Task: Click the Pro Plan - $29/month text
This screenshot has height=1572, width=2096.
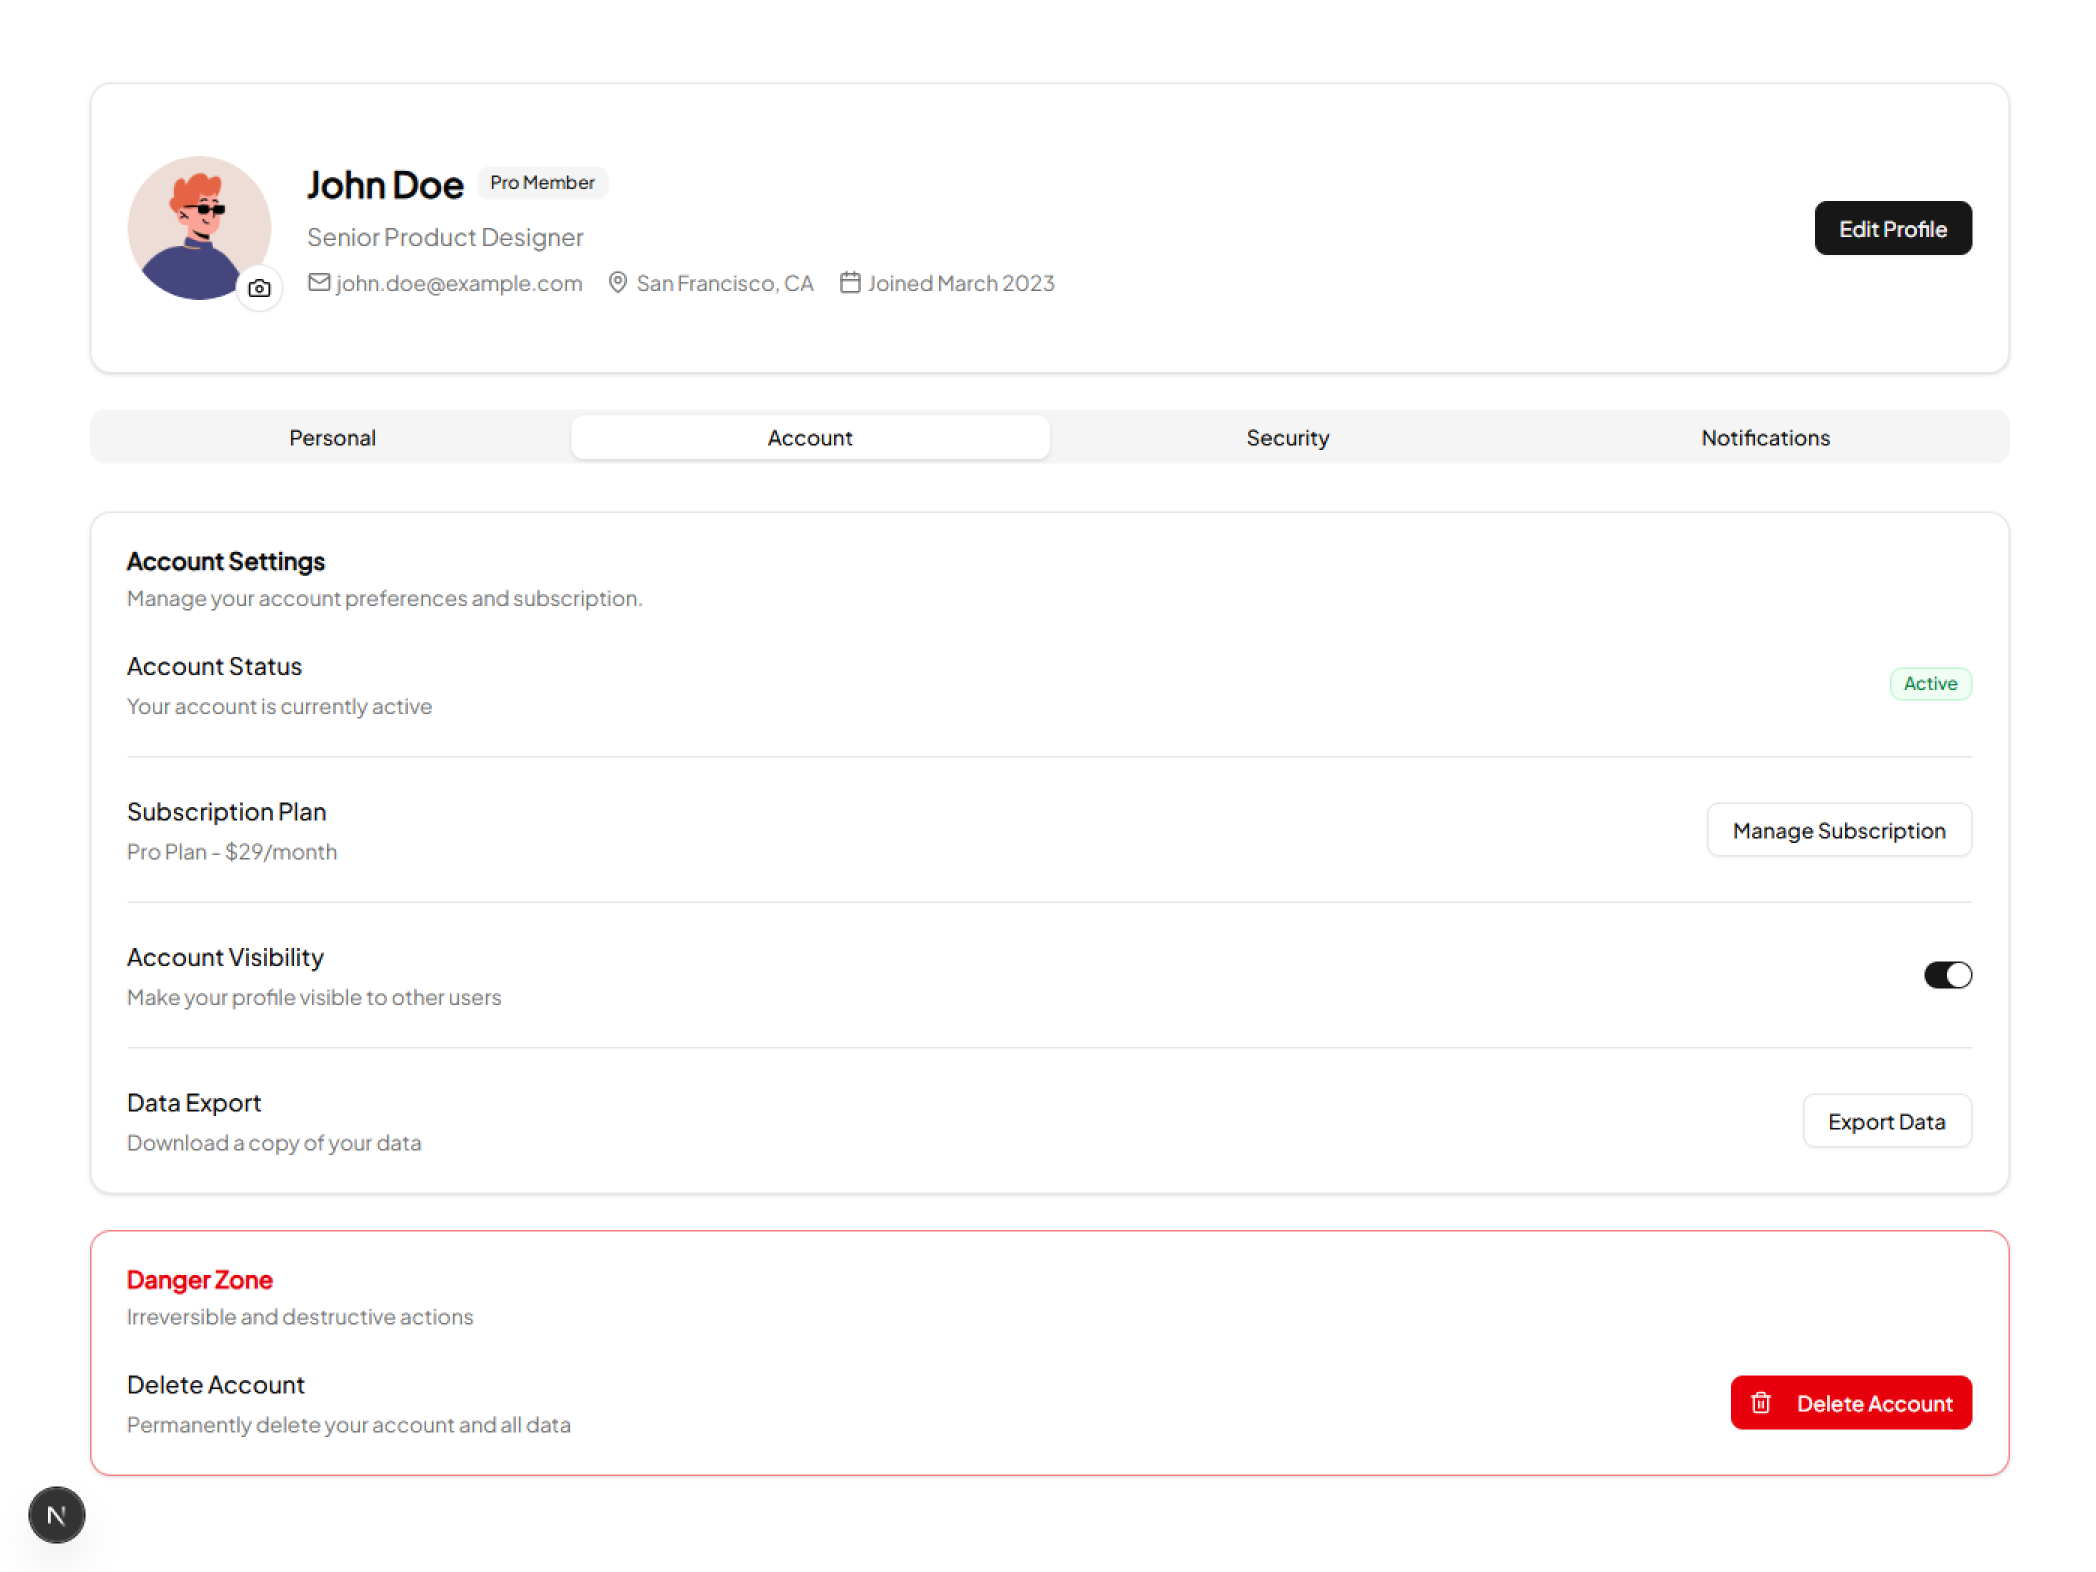Action: 232,852
